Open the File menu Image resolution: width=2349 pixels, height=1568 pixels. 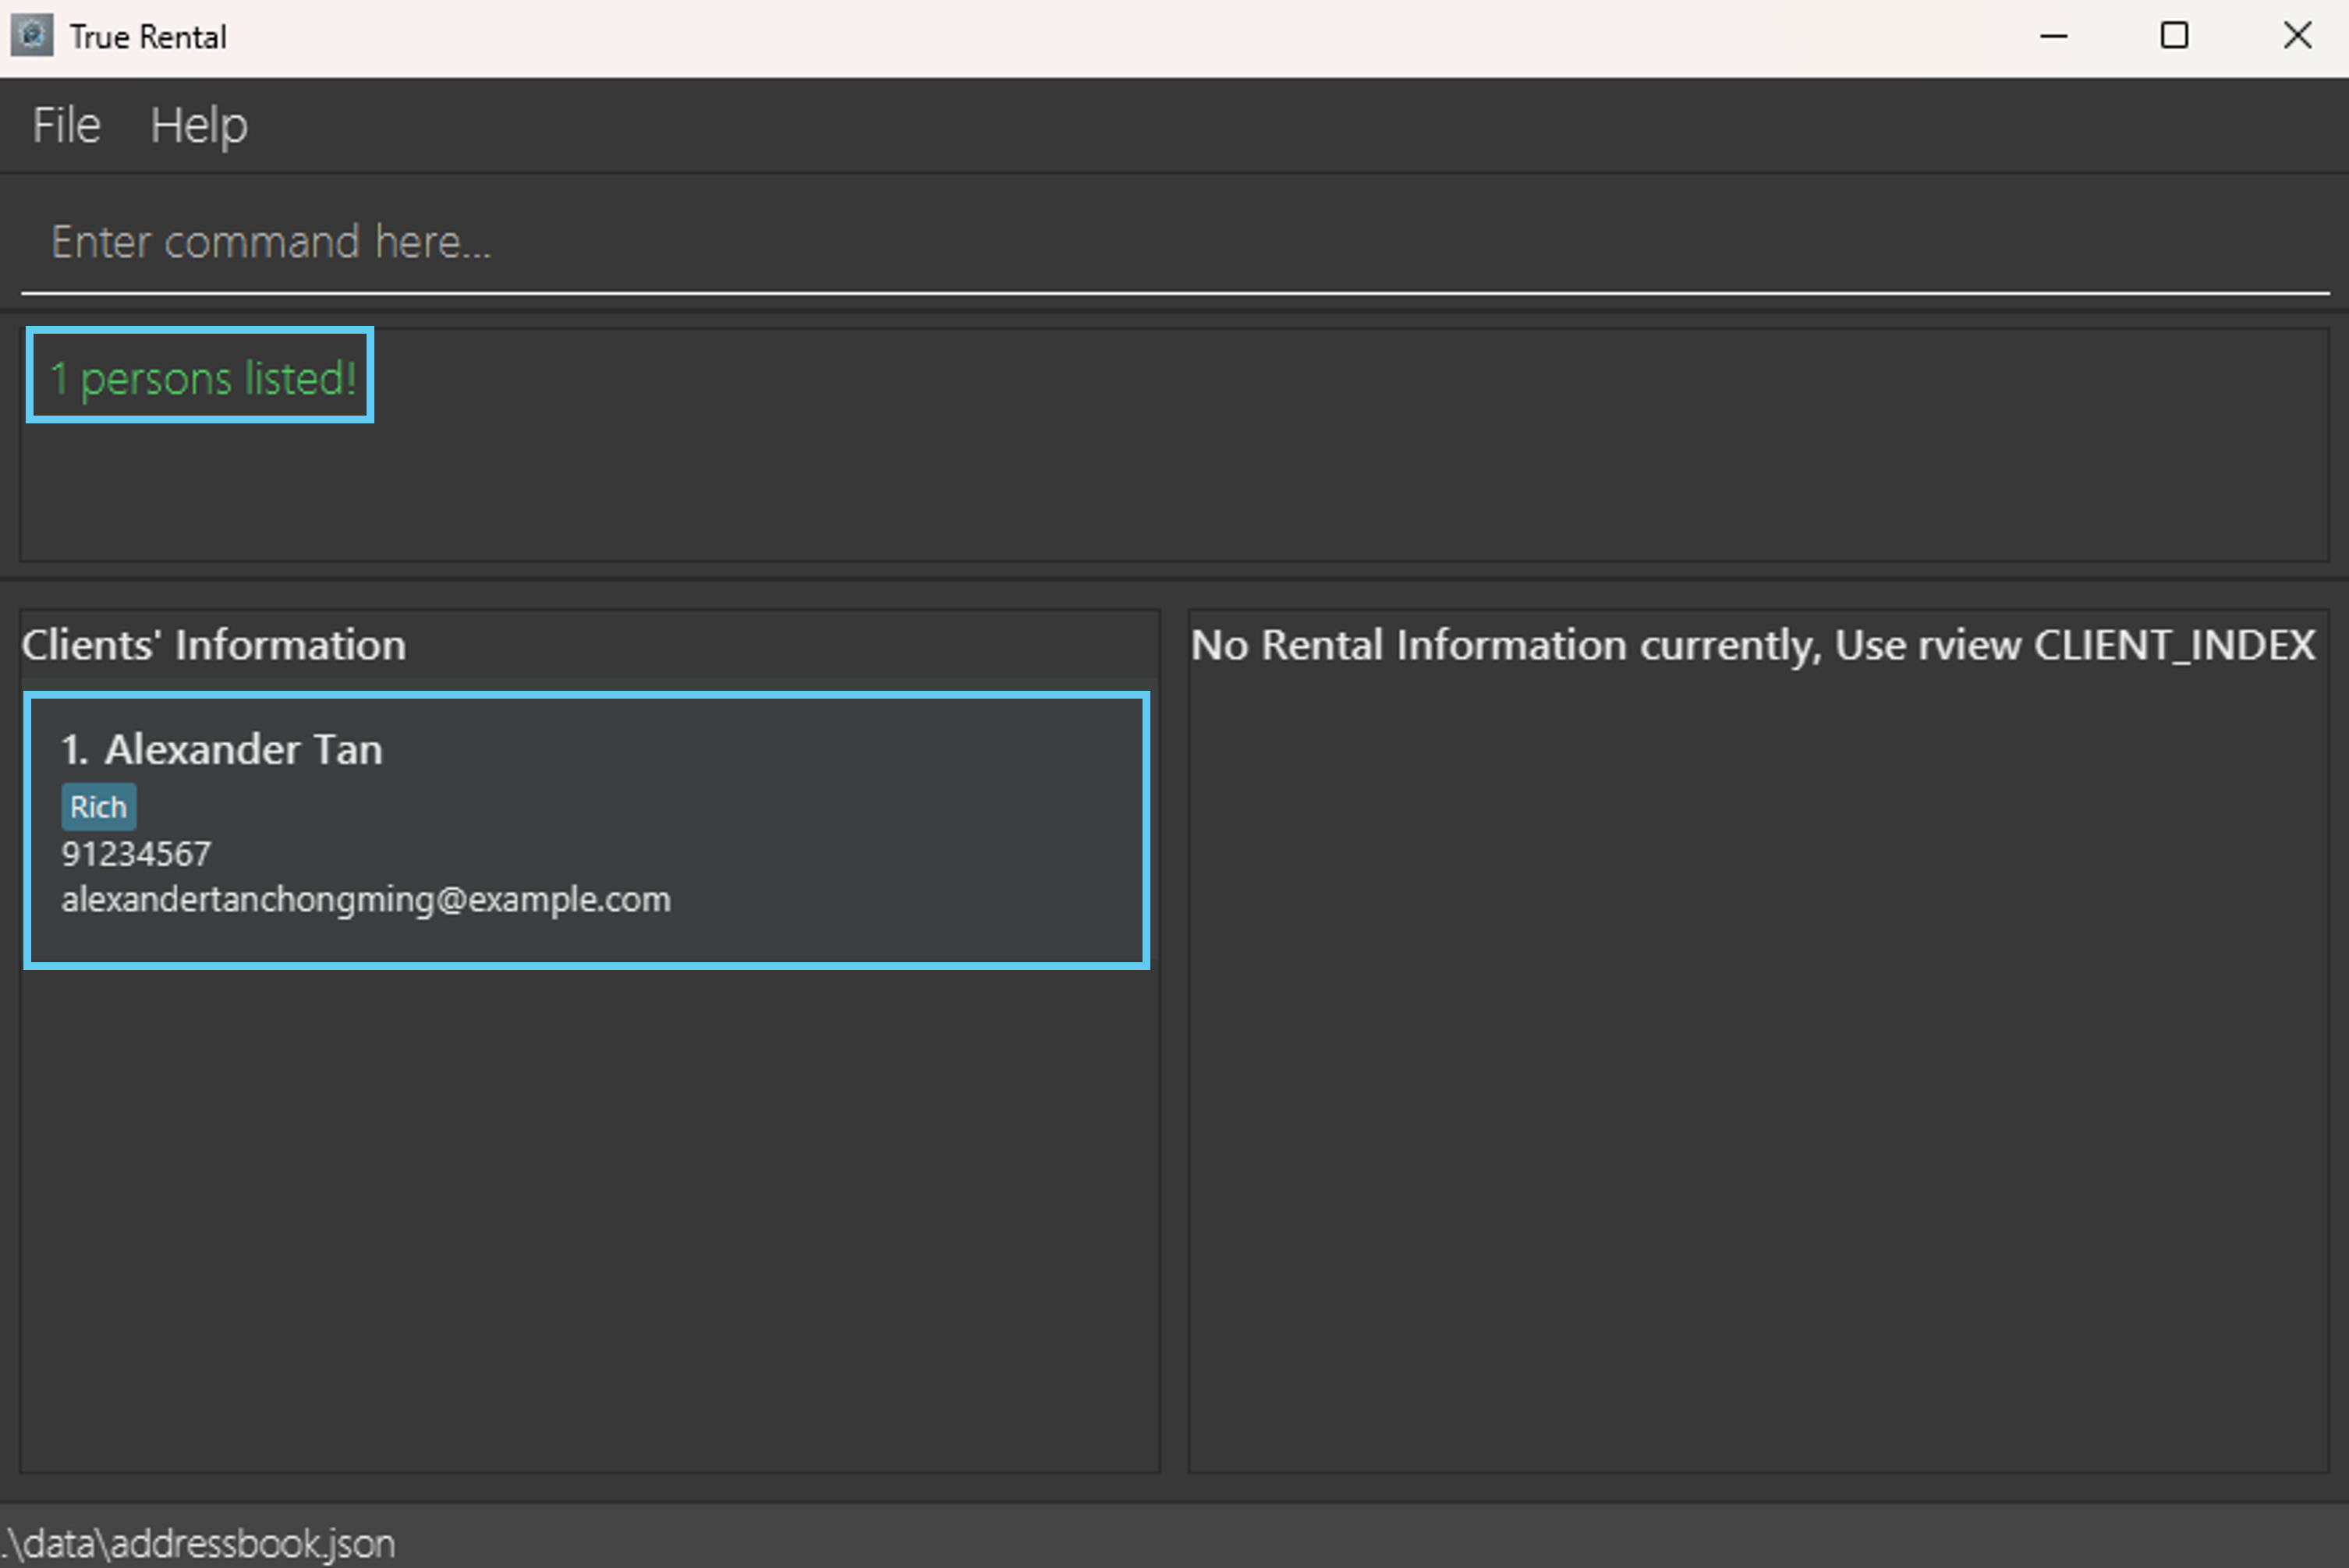coord(66,126)
